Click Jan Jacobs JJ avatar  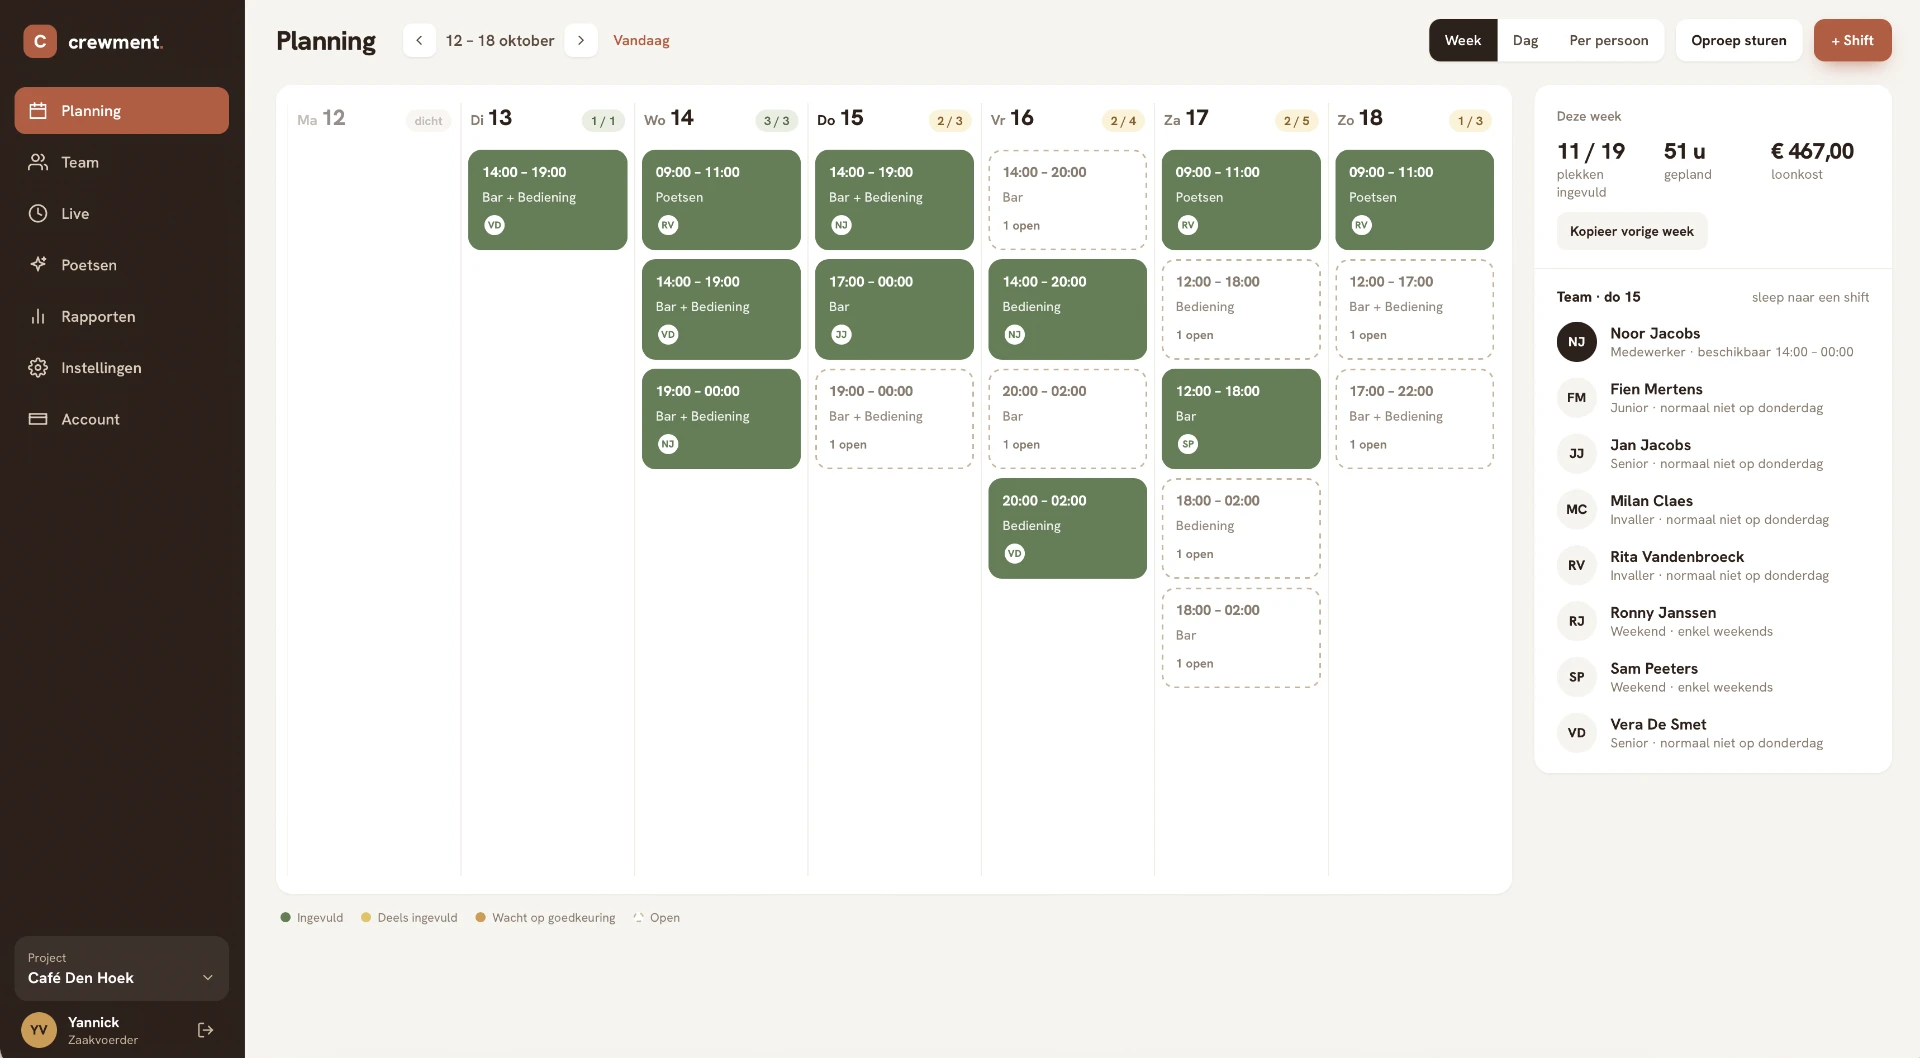tap(1576, 454)
